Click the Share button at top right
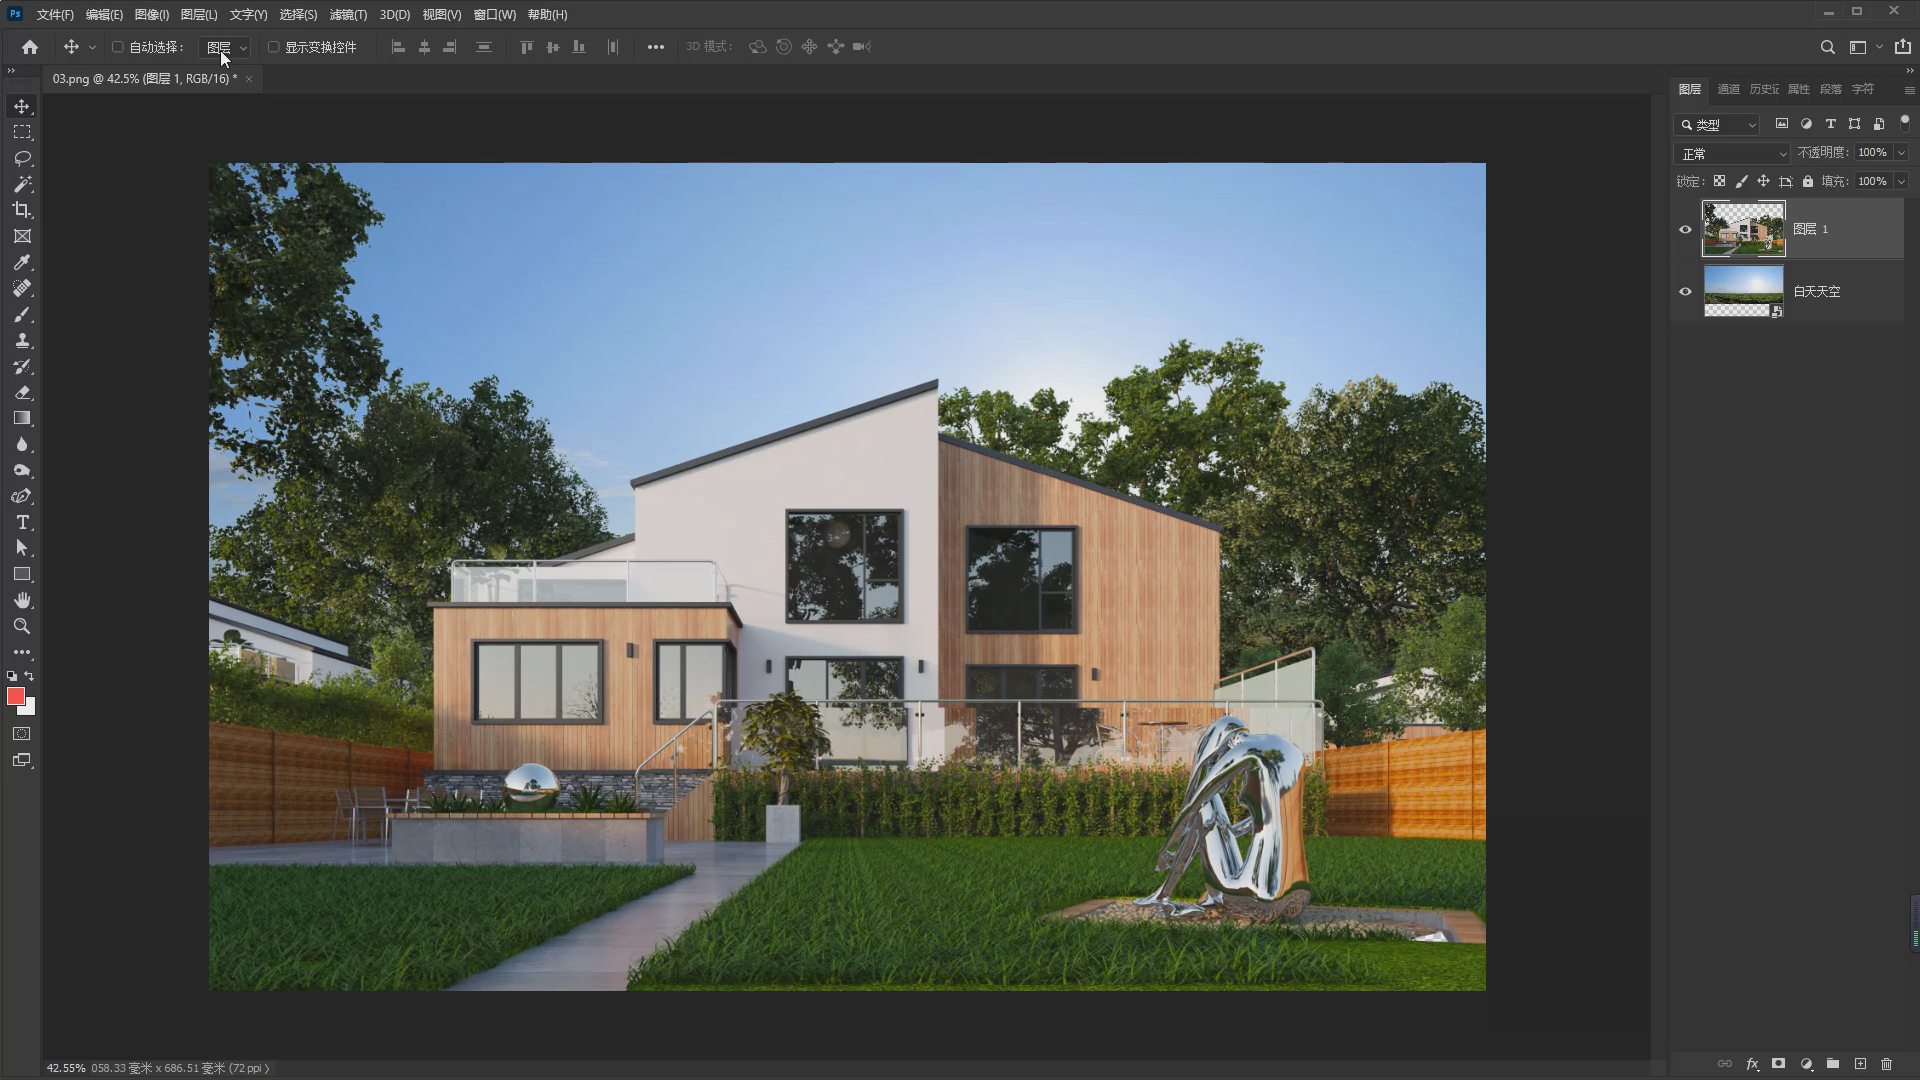1920x1080 pixels. pos(1902,47)
